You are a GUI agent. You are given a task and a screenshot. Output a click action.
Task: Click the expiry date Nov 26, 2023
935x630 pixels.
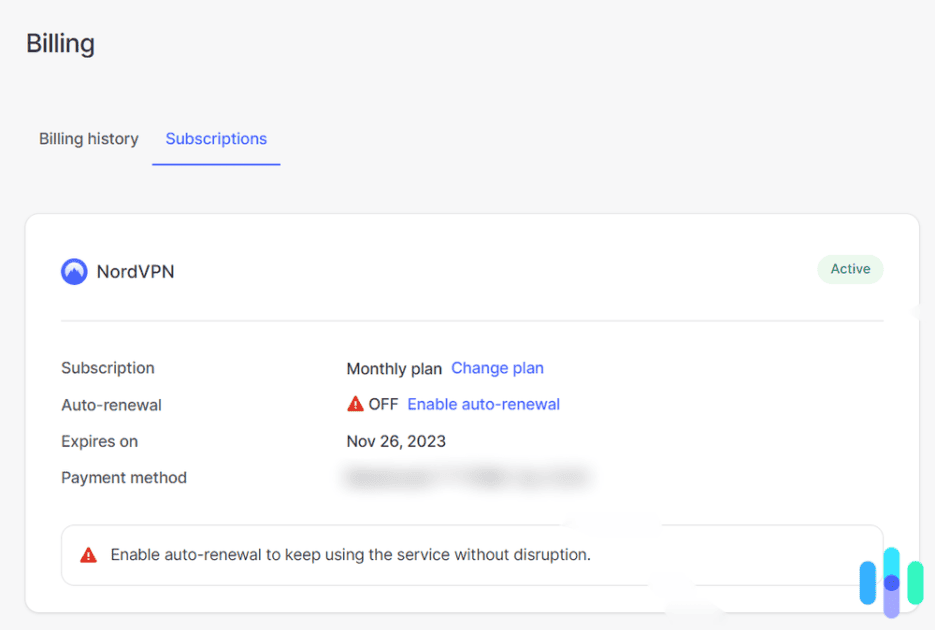pos(396,441)
